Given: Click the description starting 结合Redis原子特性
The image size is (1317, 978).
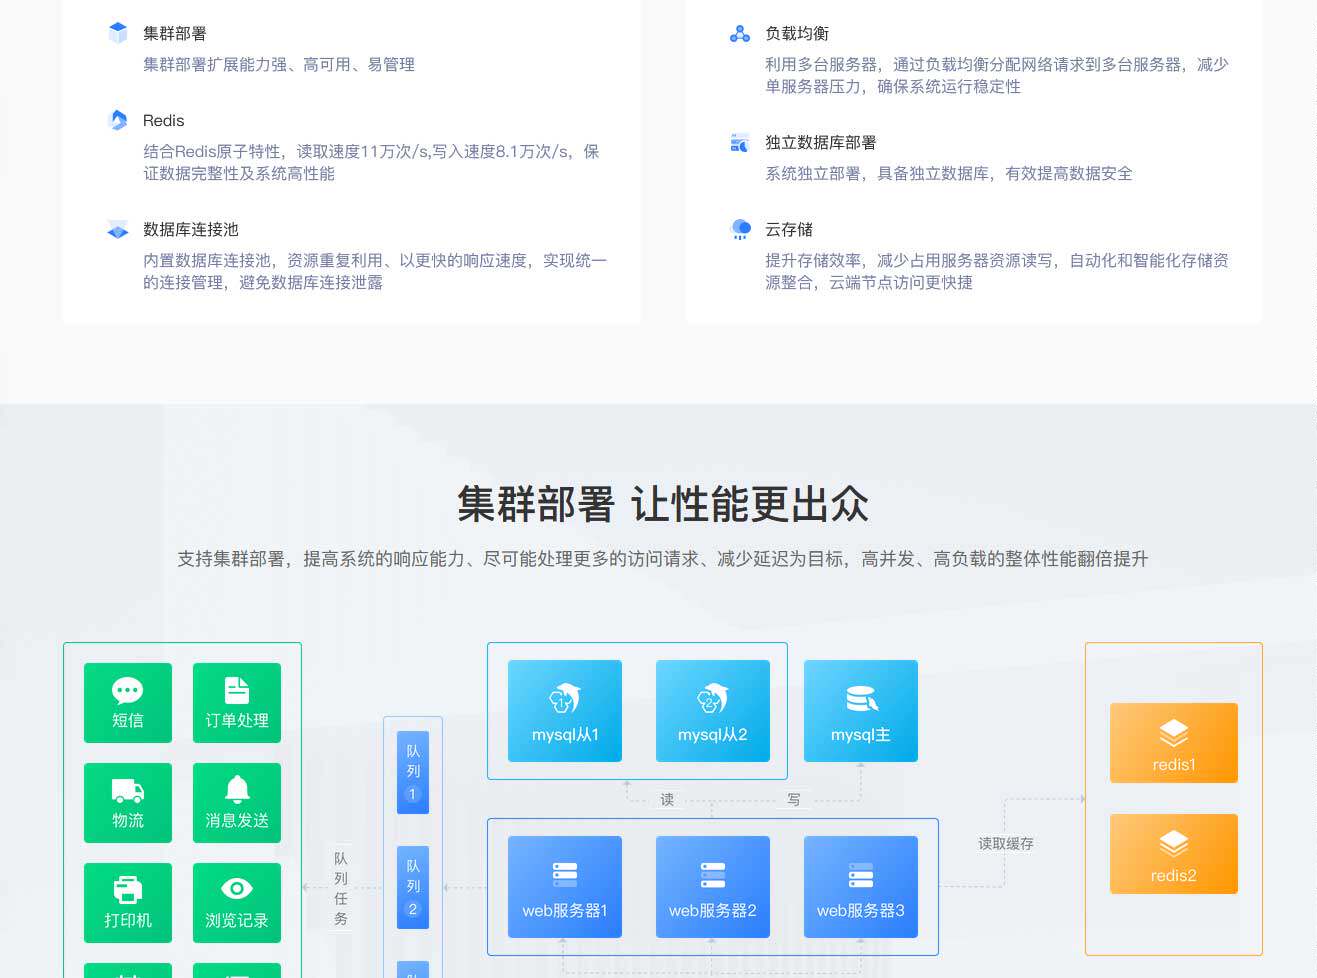Looking at the screenshot, I should click(371, 163).
